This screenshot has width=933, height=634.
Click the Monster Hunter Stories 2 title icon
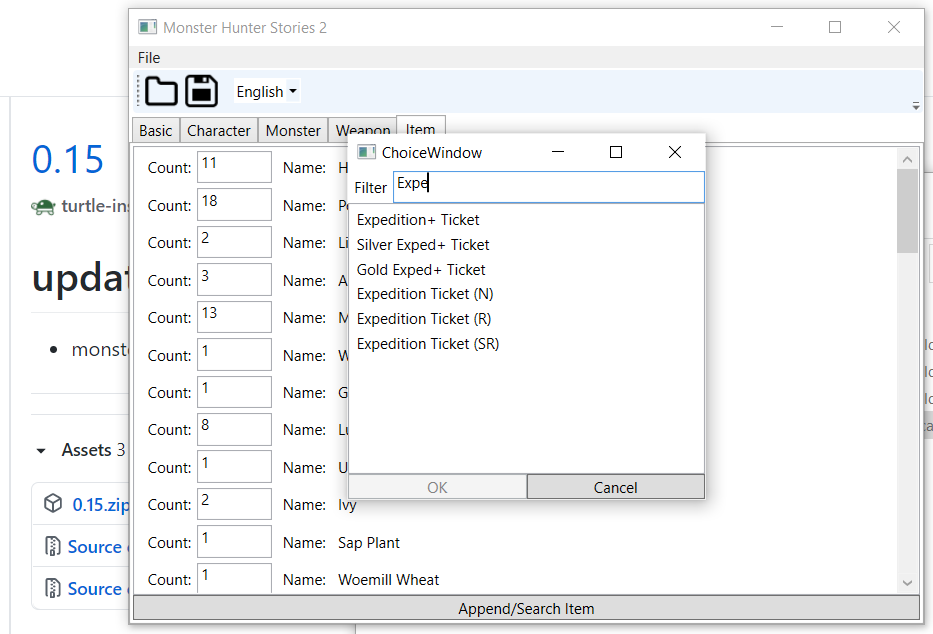(147, 27)
